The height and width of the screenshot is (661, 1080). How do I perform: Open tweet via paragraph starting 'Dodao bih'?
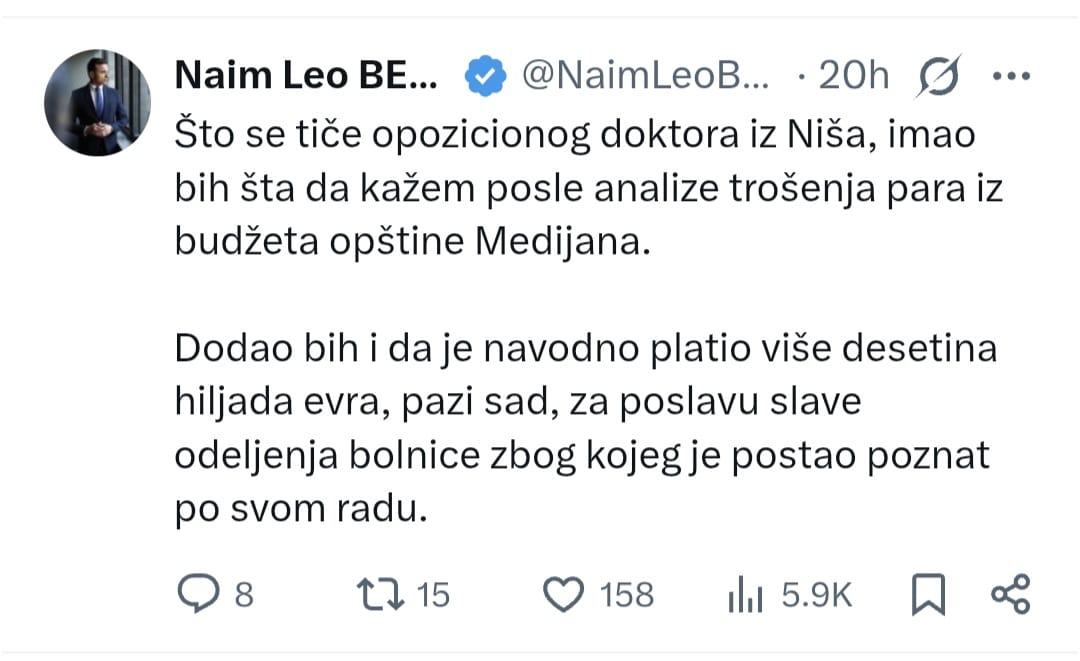pyautogui.click(x=585, y=428)
